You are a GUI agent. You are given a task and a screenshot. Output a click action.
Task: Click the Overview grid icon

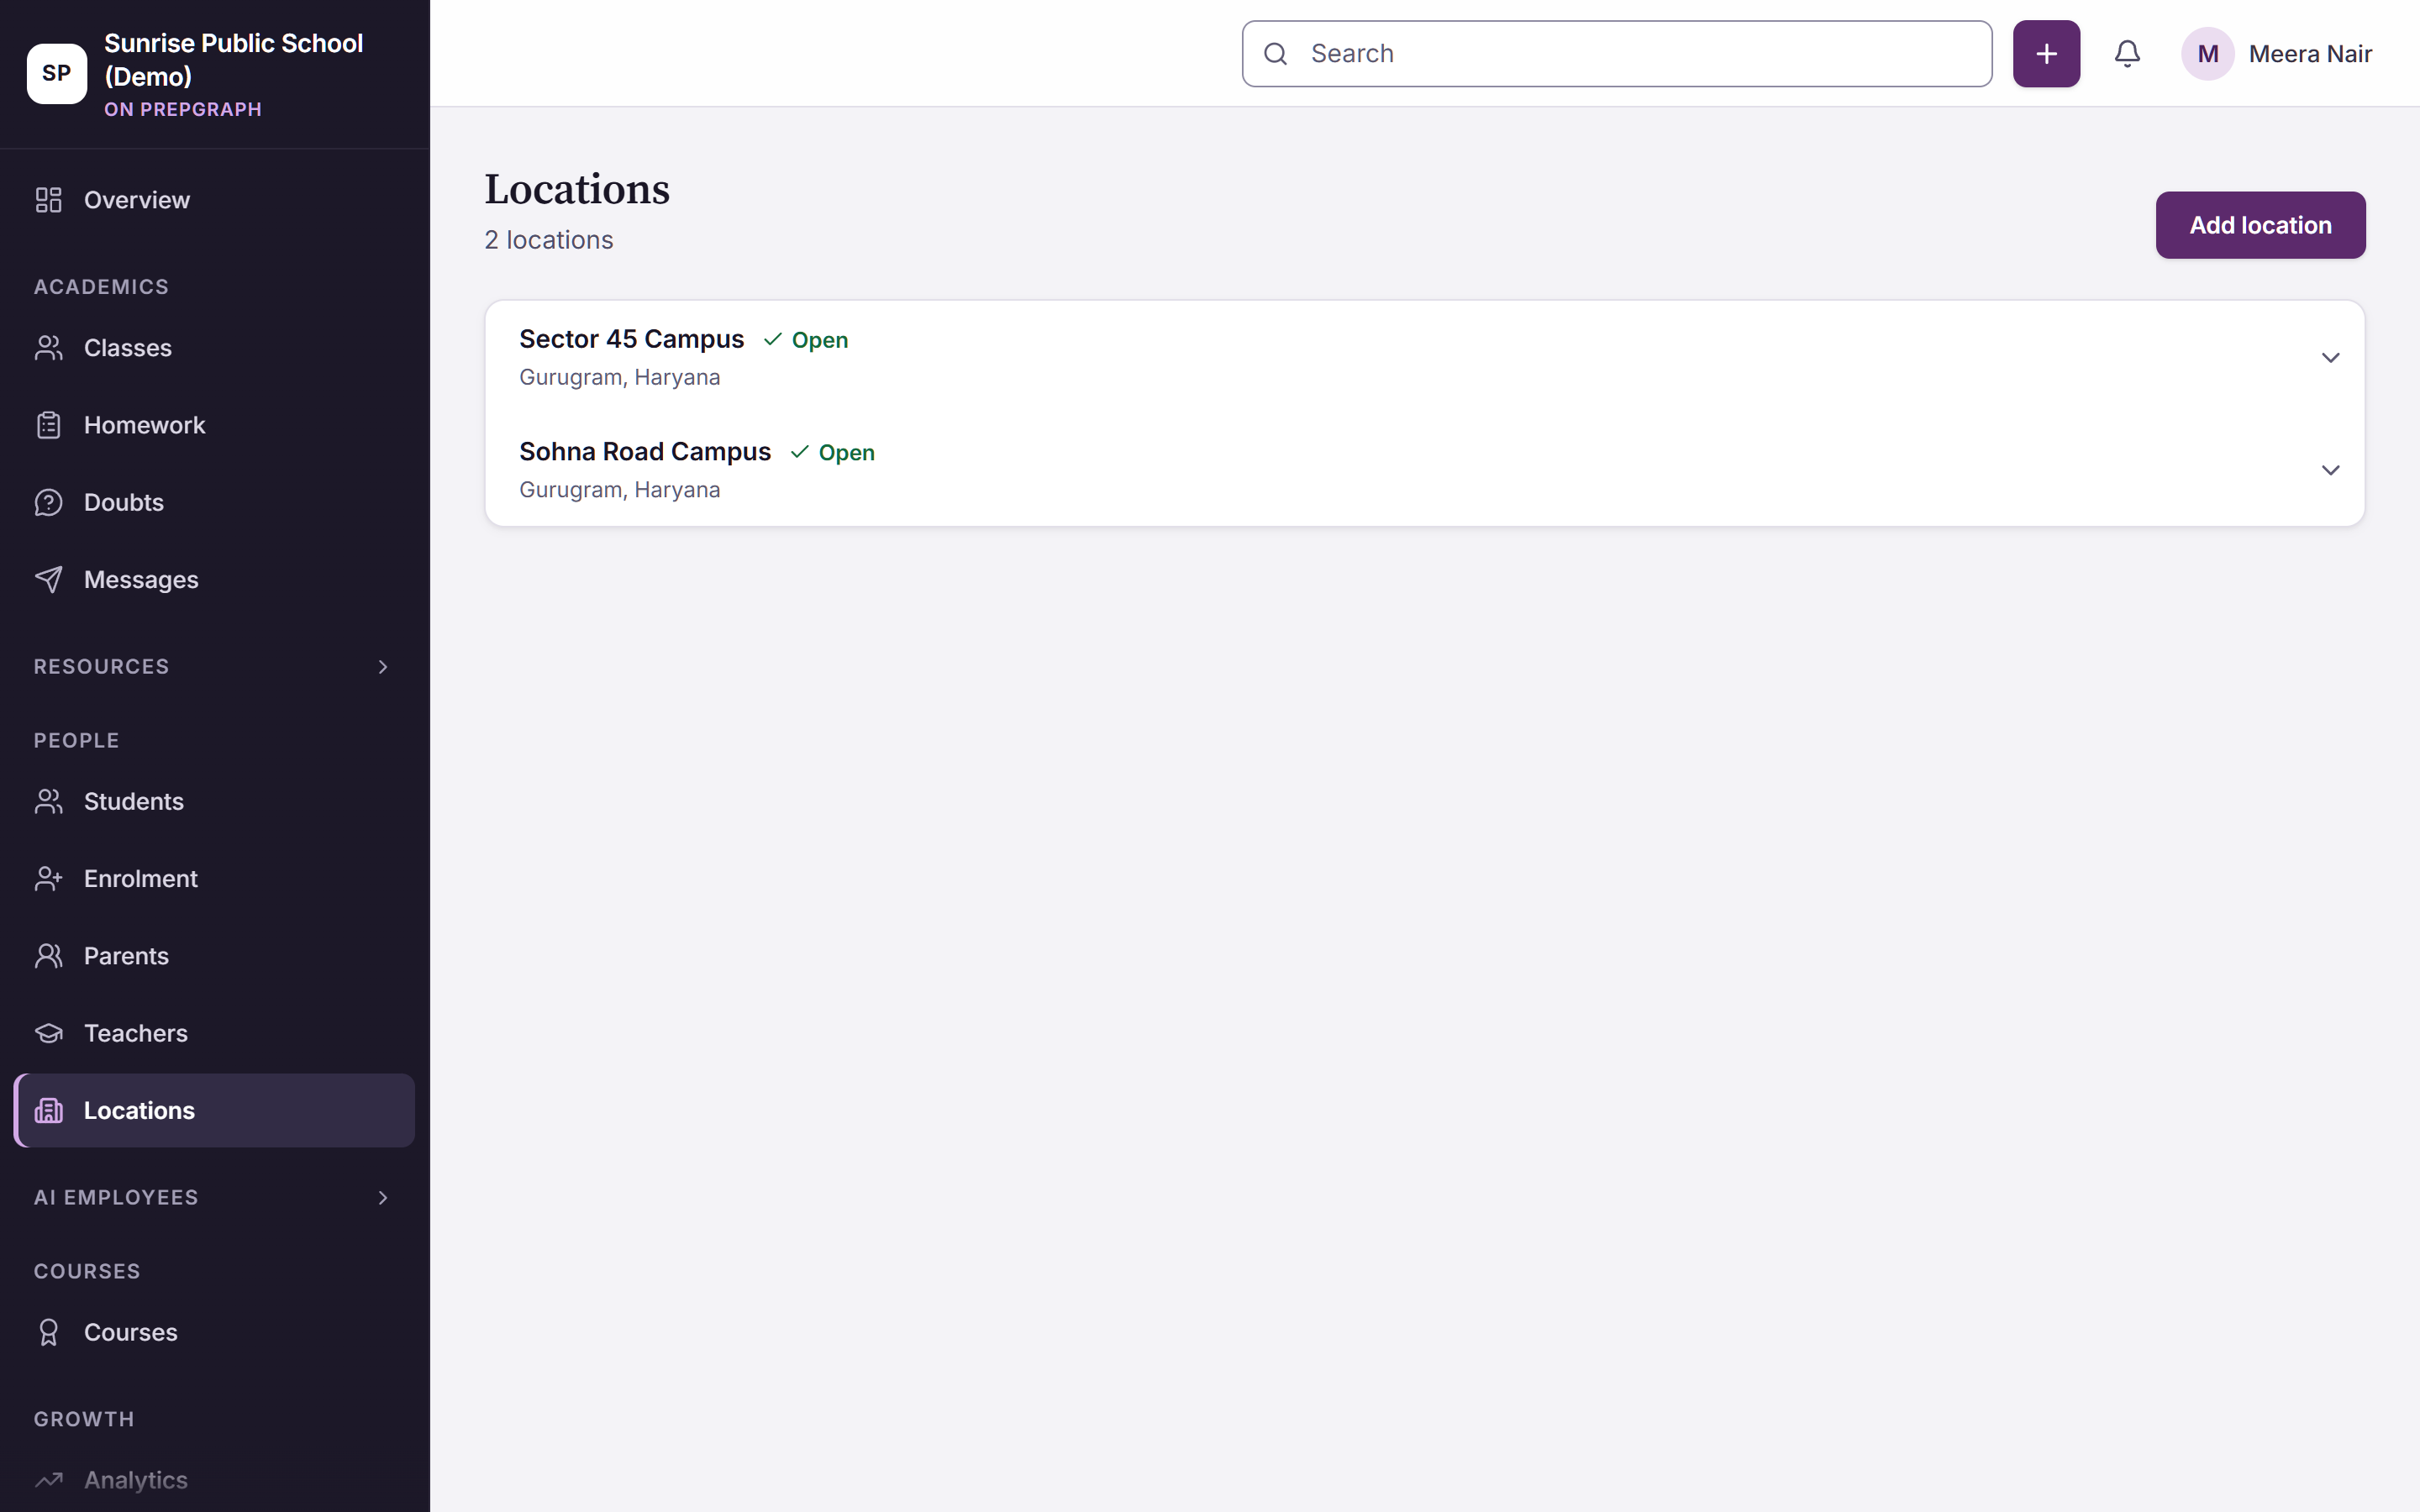(x=48, y=200)
